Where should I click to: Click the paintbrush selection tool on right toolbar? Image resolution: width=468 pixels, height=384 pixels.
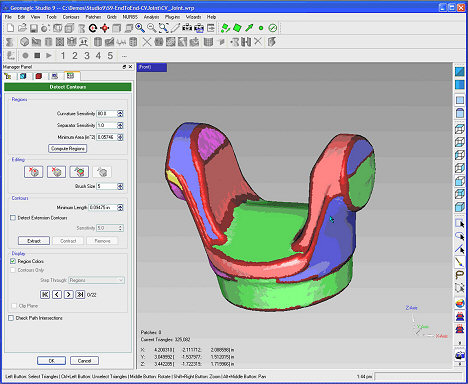pos(460,262)
